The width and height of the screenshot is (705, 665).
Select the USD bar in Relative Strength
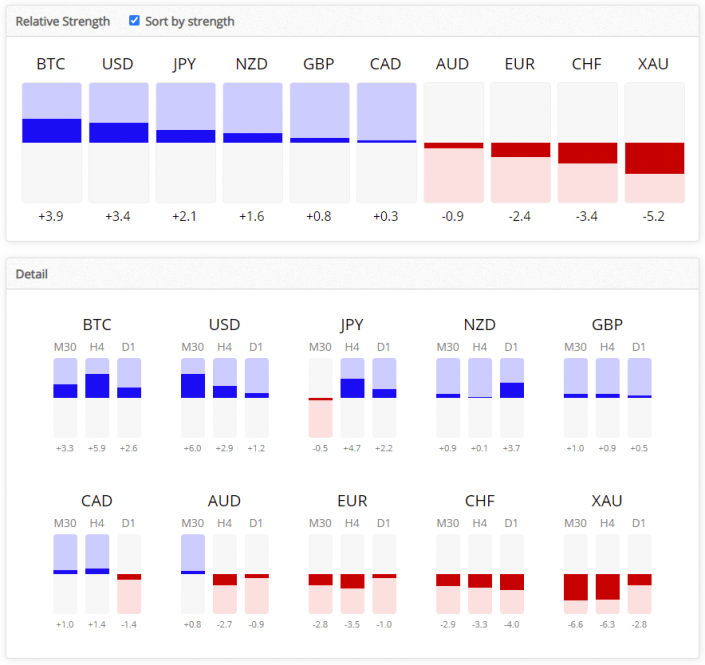tap(118, 142)
